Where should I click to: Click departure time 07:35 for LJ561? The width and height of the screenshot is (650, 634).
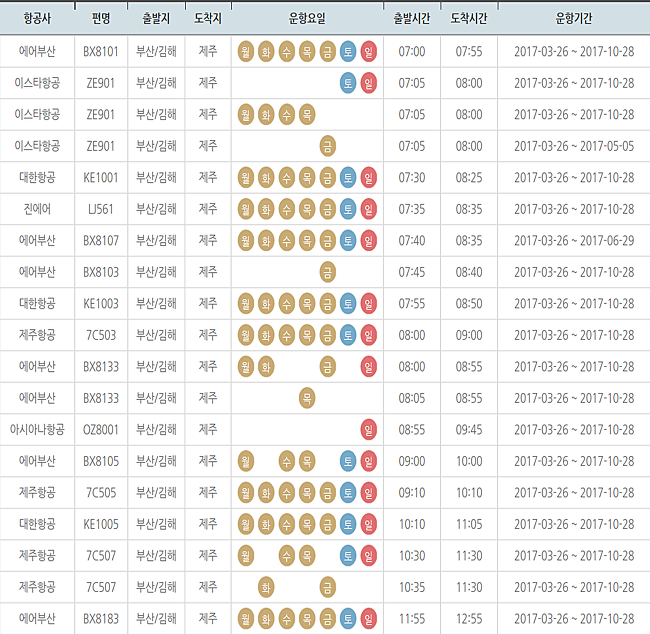point(412,209)
